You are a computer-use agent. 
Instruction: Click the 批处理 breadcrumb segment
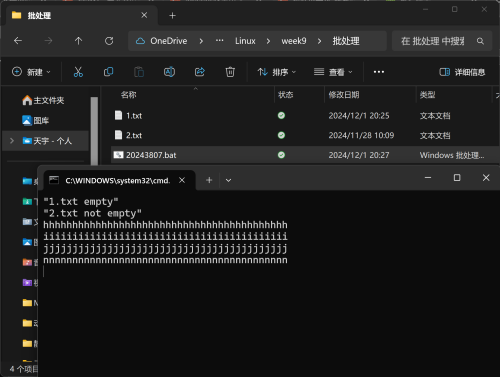coord(346,41)
